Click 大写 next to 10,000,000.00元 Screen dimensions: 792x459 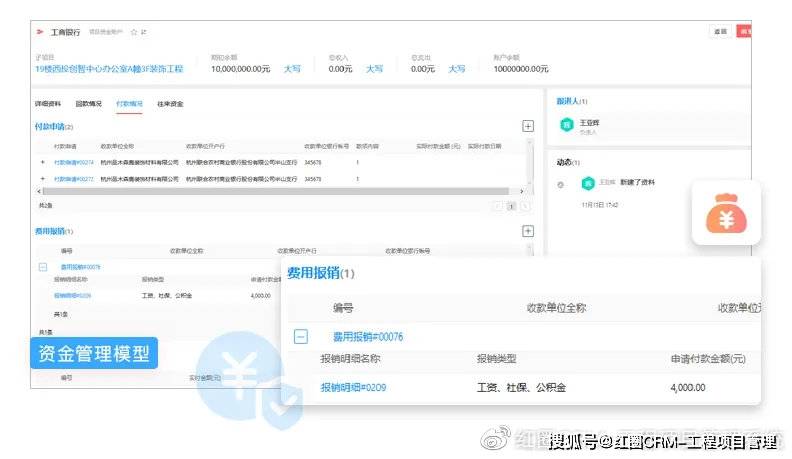coord(292,69)
